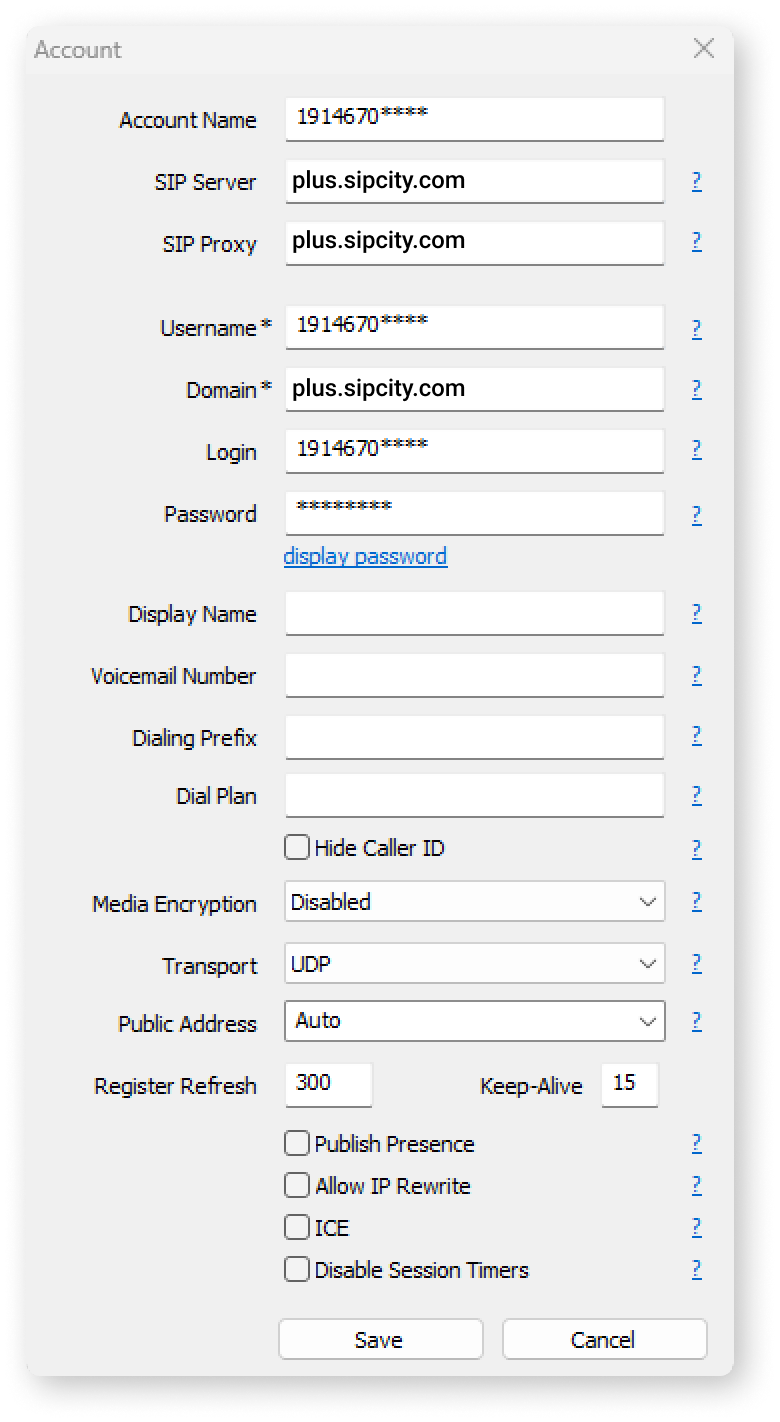Open help for Media Encryption
Screen dimensions: 780x1422
pos(696,901)
